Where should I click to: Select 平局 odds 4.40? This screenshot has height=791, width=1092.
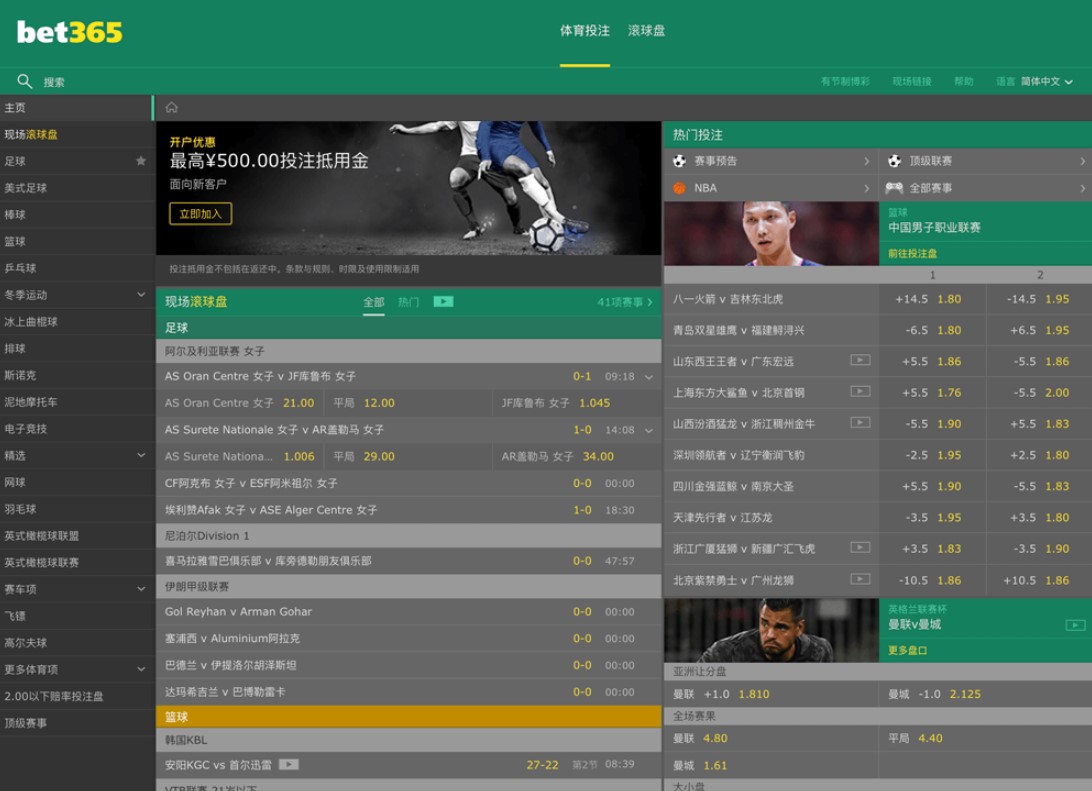[985, 738]
